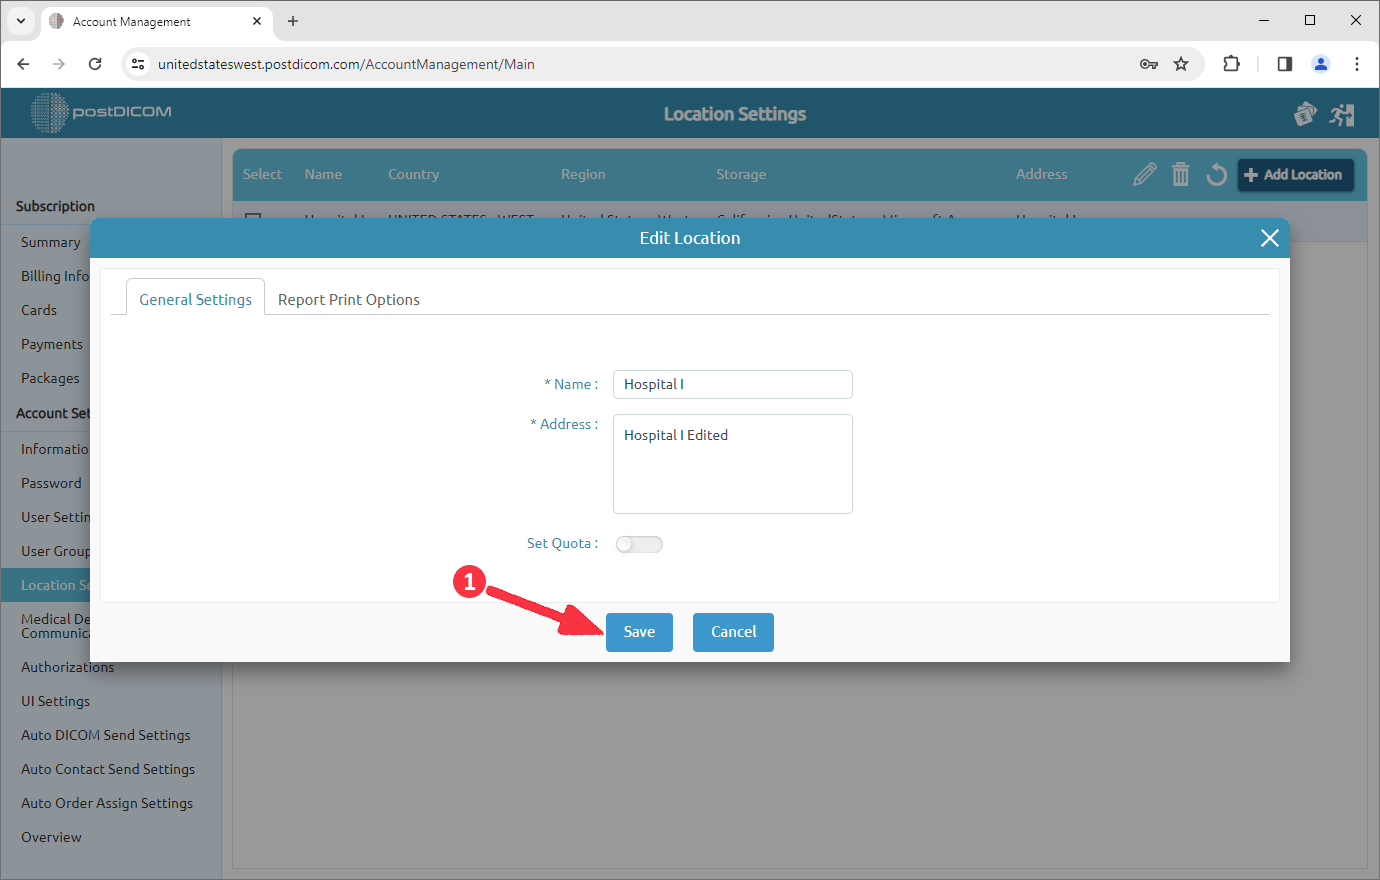Screen dimensions: 1380x880
Task: Open the browser tab search chevron
Action: click(20, 20)
